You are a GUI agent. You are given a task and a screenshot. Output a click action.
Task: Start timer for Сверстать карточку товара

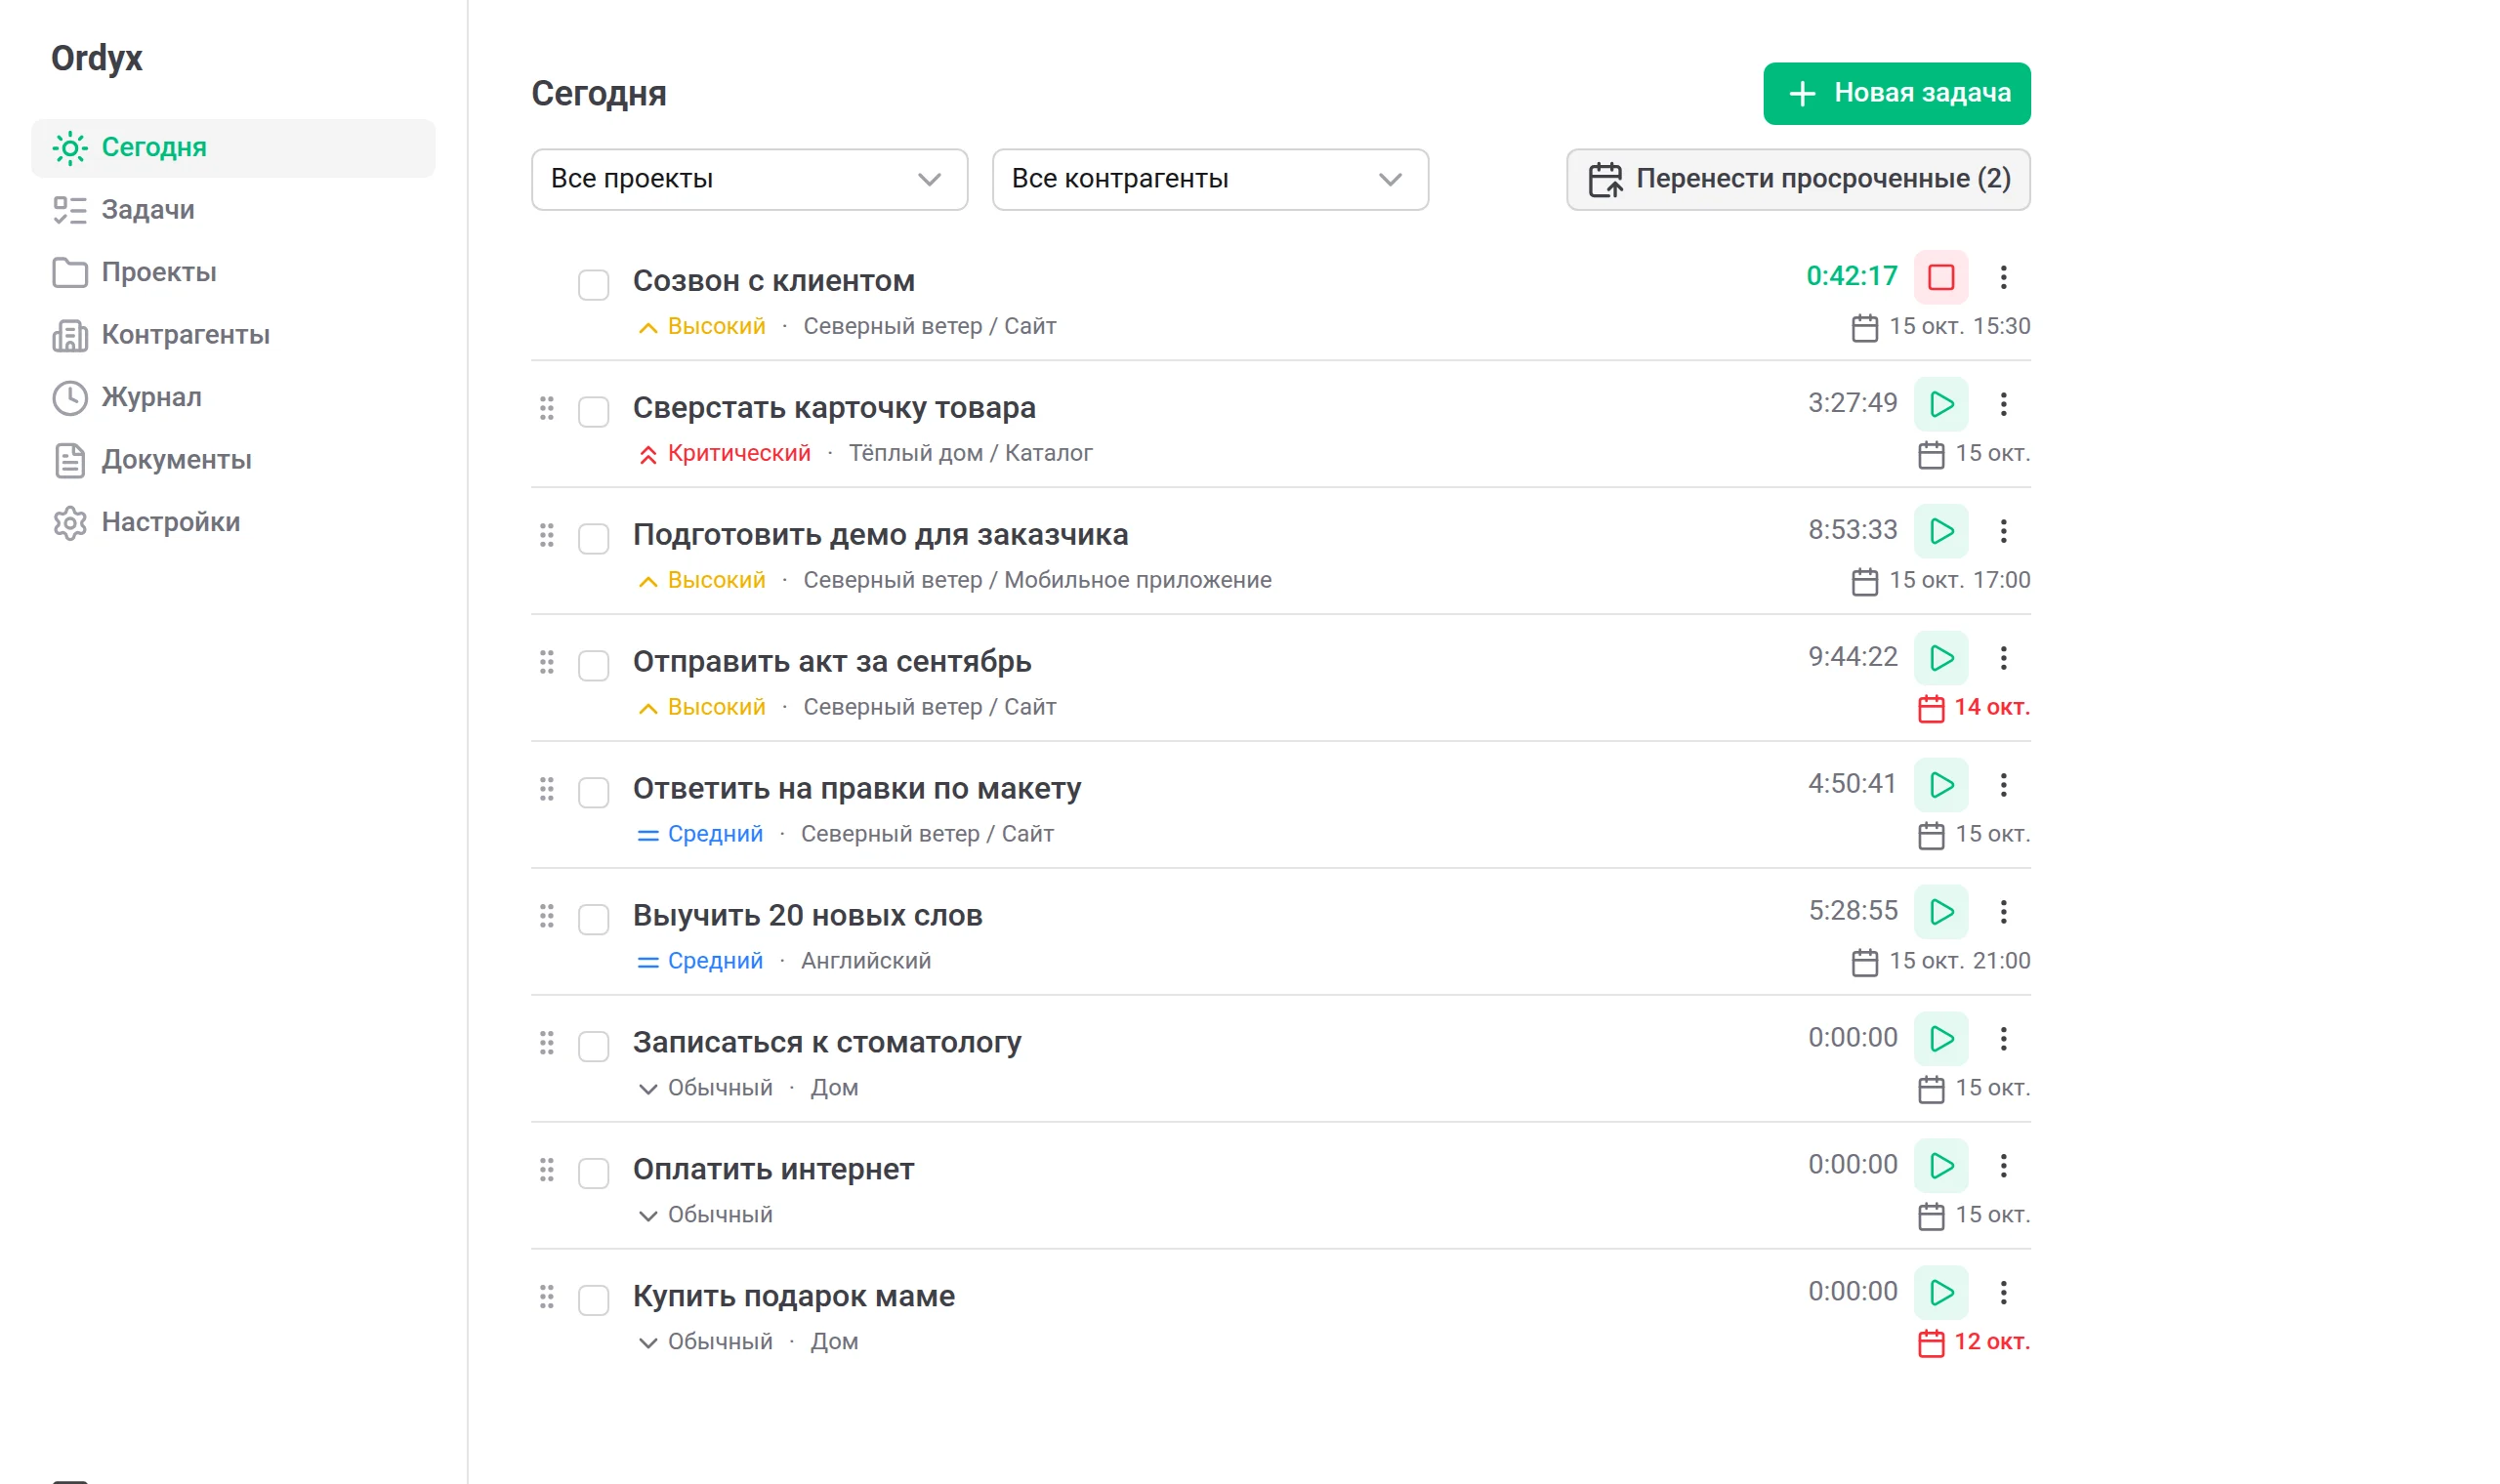(x=1940, y=404)
